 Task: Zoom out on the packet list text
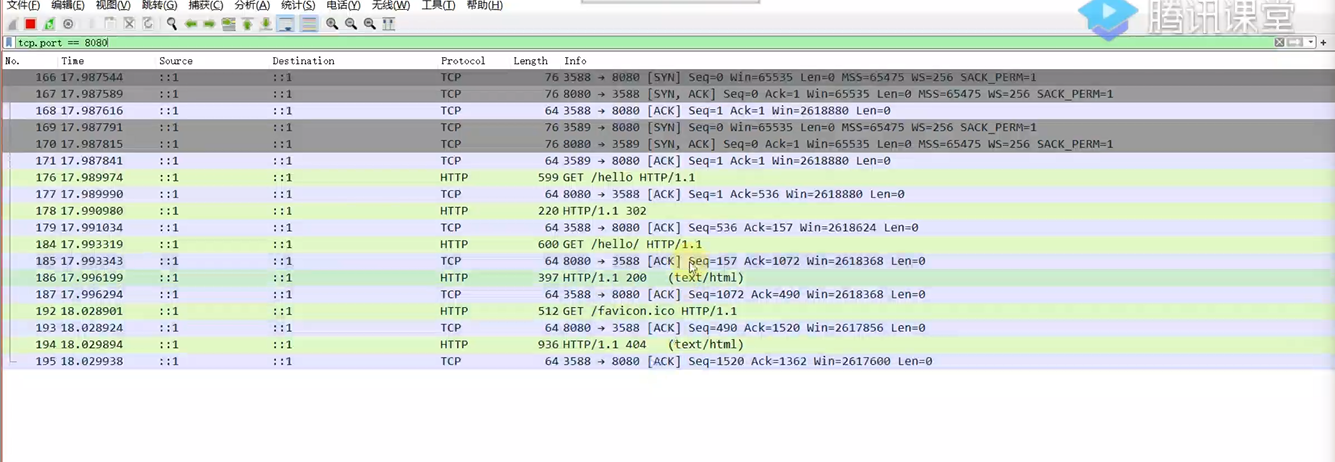(x=351, y=24)
